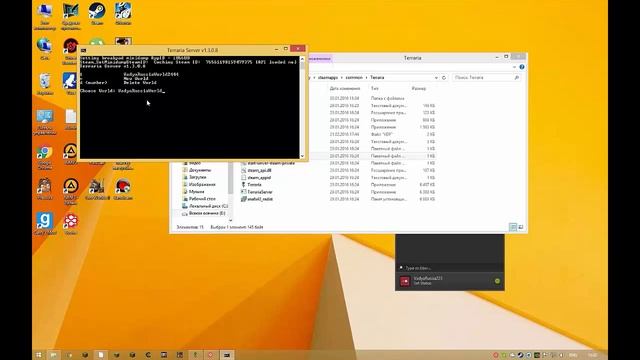640x360 pixels.
Task: Click the console icon in the Terraria Server title bar
Action: pos(83,50)
